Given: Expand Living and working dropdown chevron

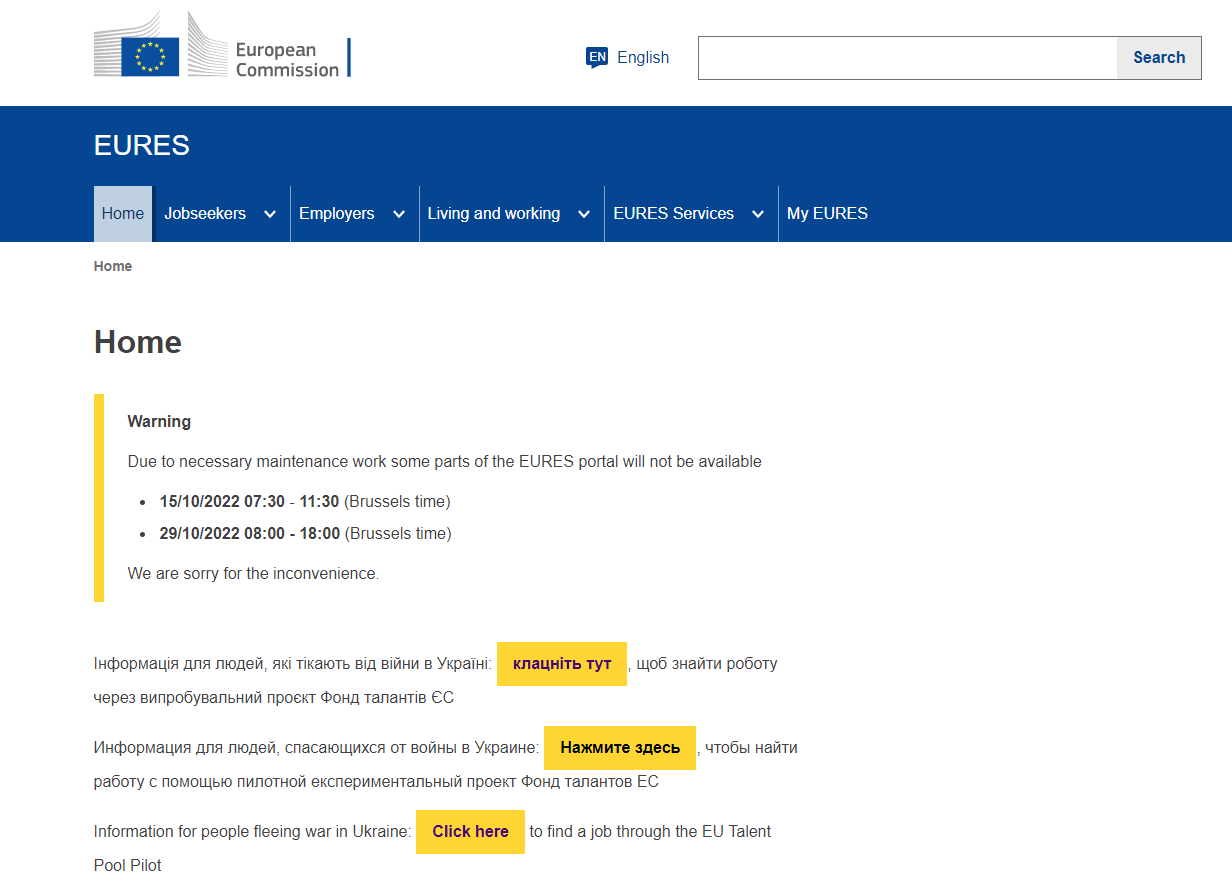Looking at the screenshot, I should pyautogui.click(x=584, y=214).
